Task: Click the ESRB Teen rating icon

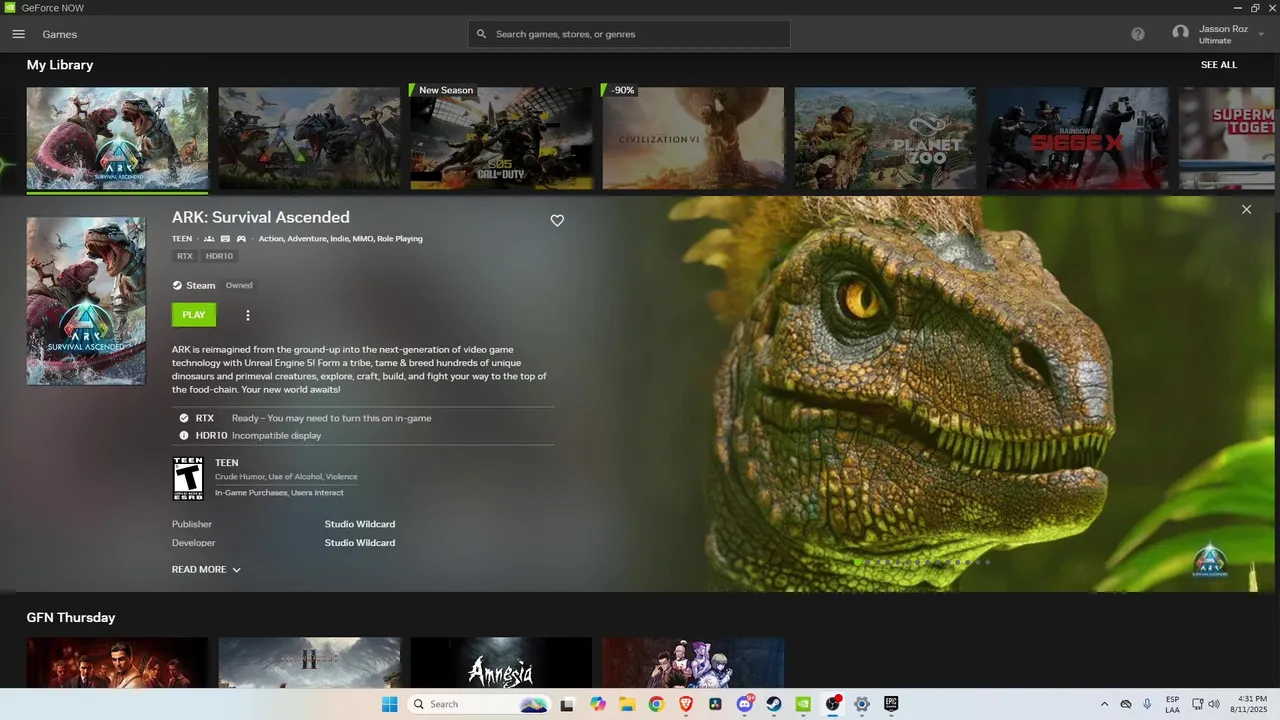Action: [x=188, y=479]
